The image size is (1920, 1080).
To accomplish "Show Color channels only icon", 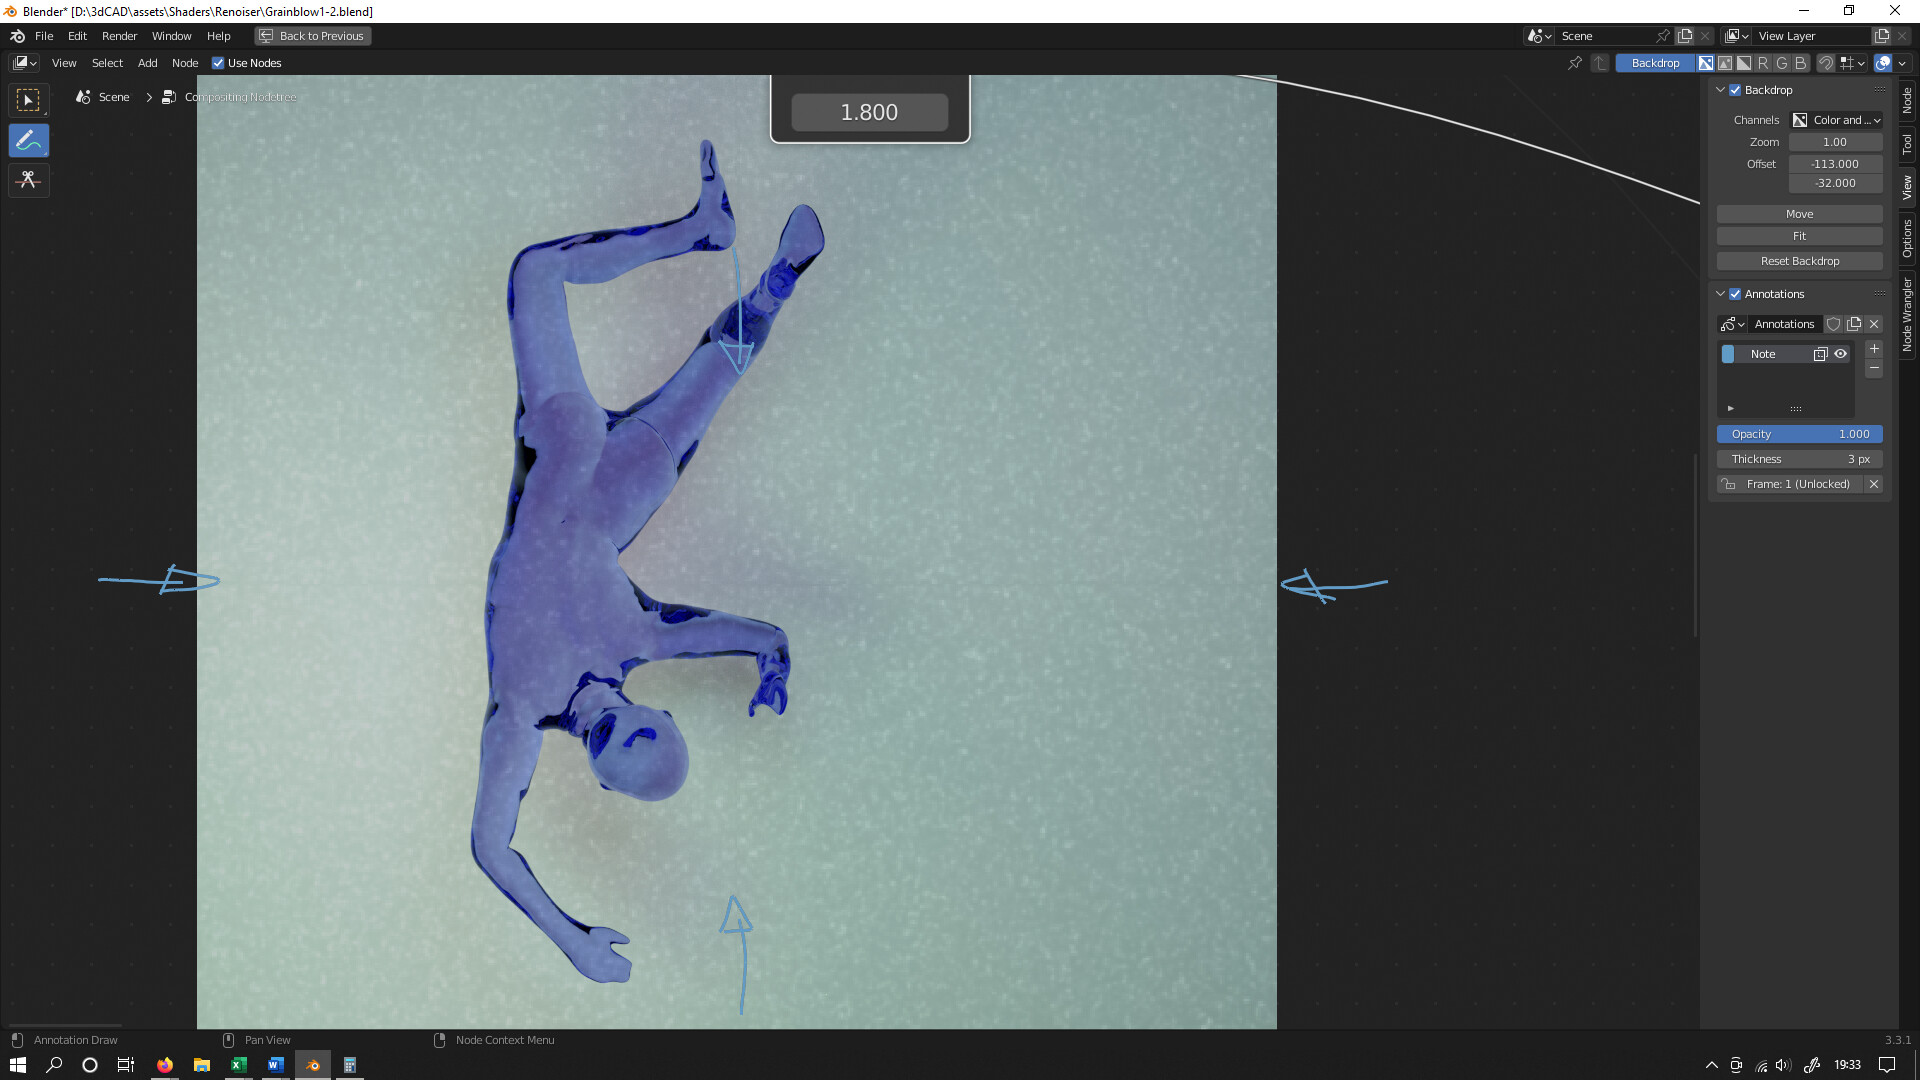I will 1725,63.
